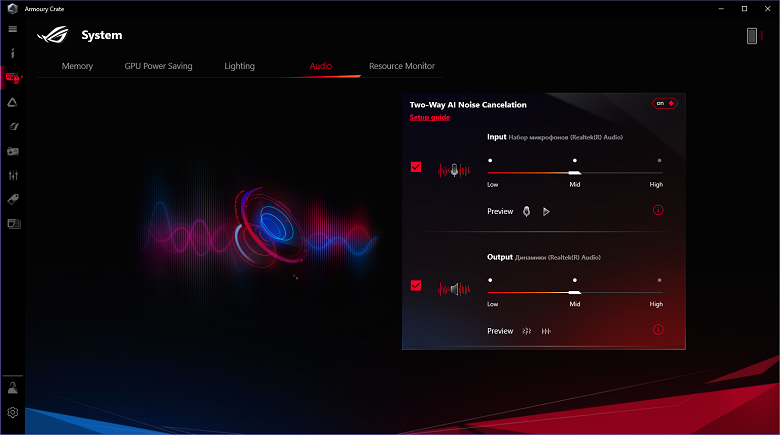Switch to the Memory tab
780x435 pixels.
click(x=77, y=66)
